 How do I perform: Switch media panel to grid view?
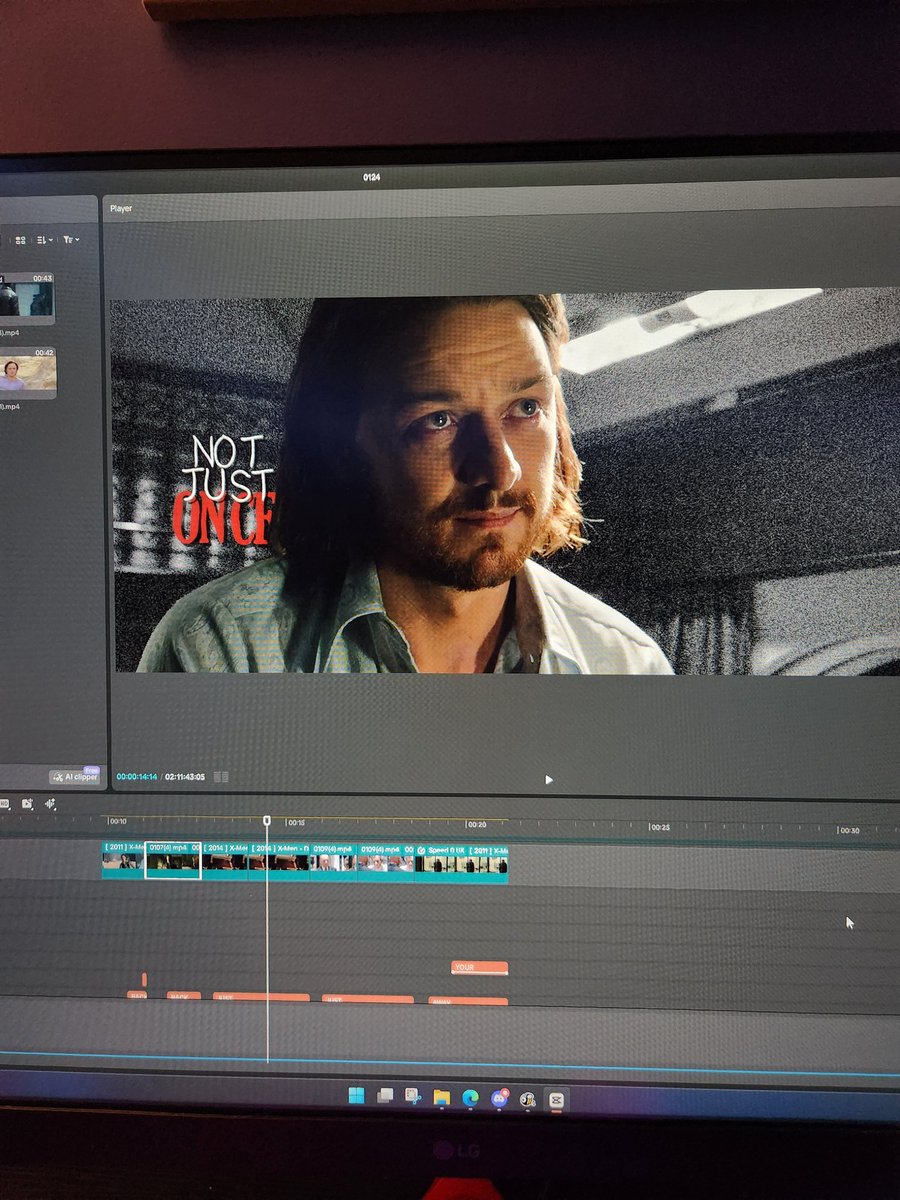(x=20, y=240)
